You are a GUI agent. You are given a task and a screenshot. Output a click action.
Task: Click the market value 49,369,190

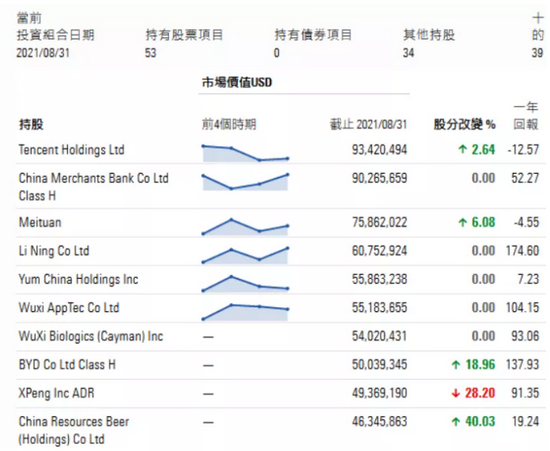pos(380,393)
